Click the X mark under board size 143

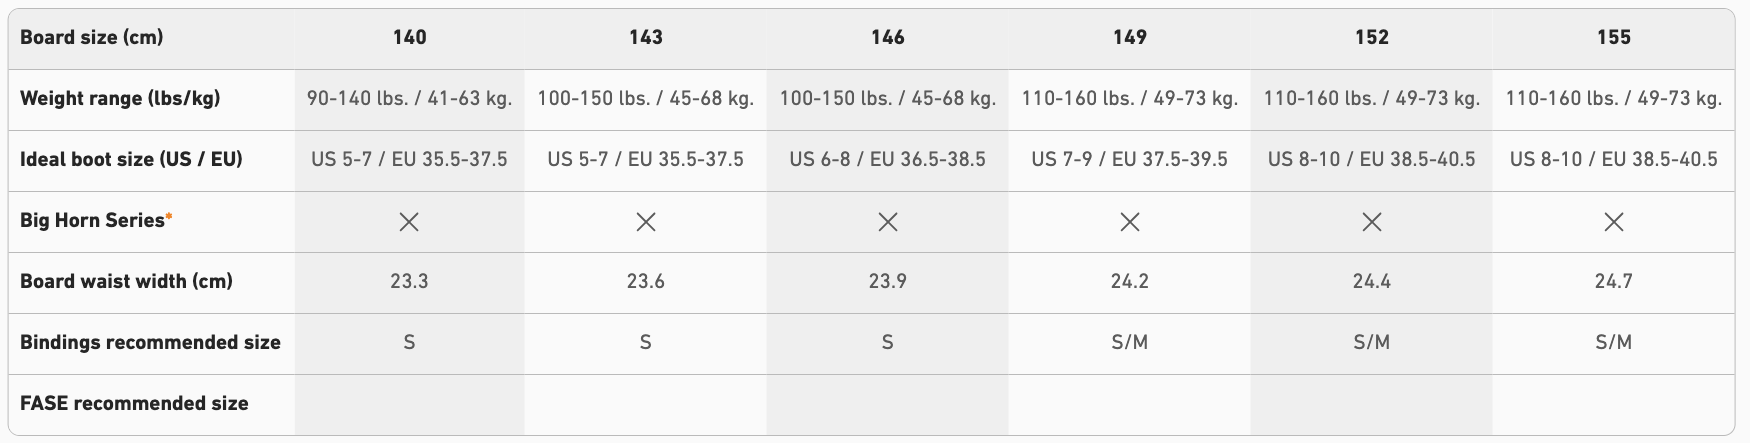(x=646, y=221)
